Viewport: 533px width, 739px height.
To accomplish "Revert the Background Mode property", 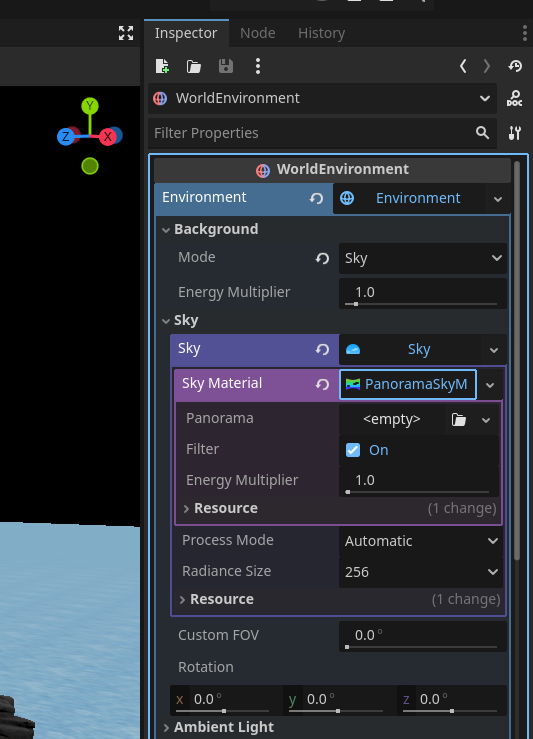I will pyautogui.click(x=322, y=258).
